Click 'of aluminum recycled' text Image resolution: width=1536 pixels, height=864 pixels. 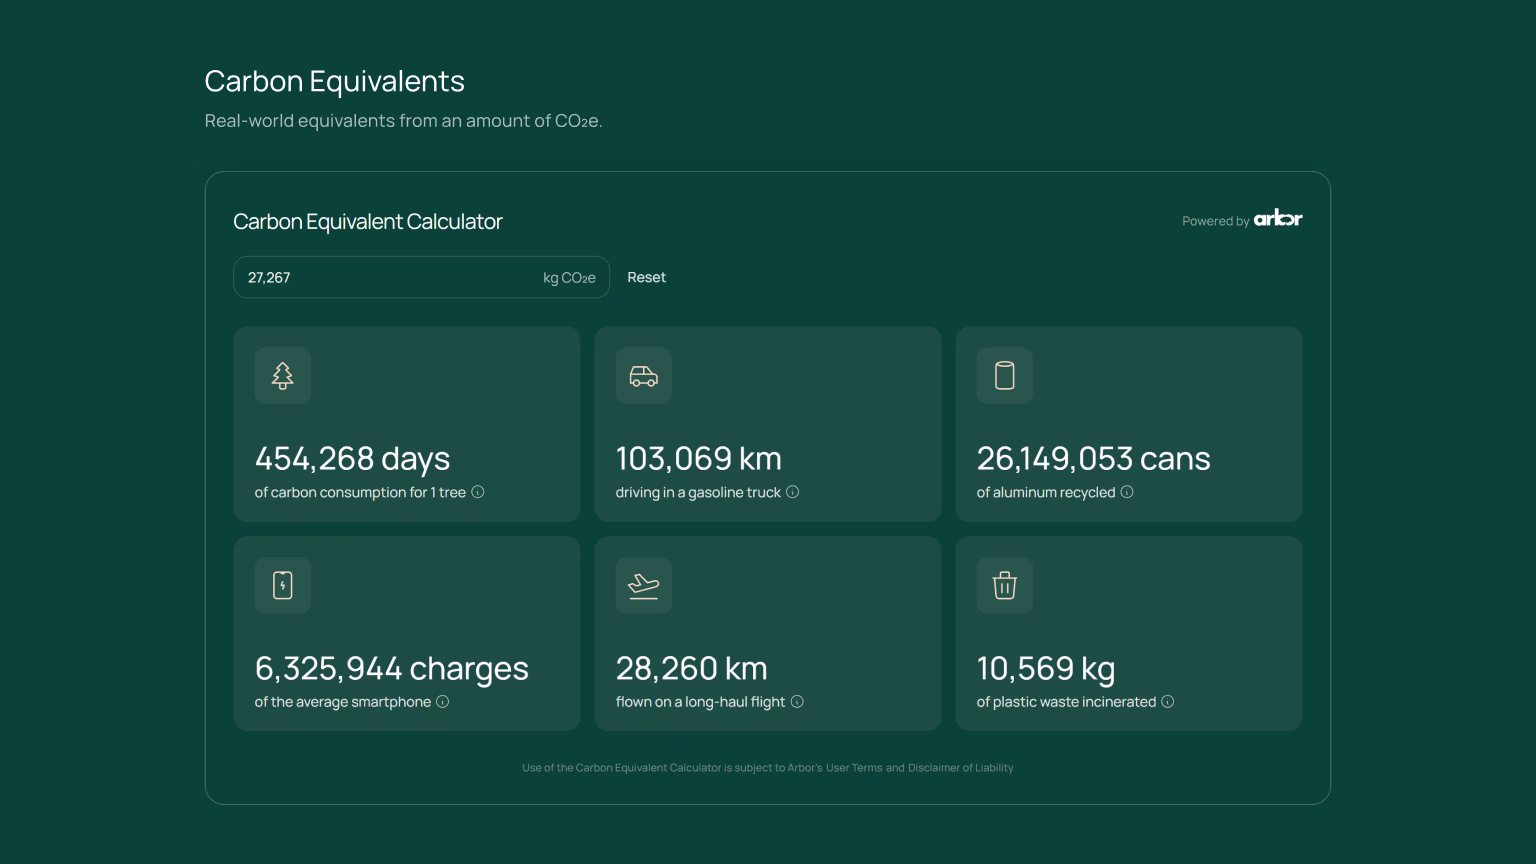1046,492
